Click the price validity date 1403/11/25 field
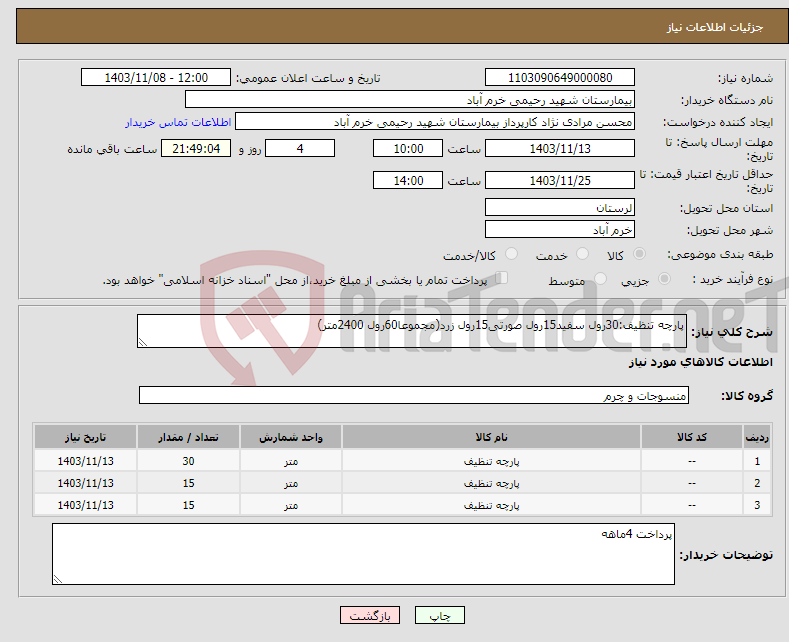This screenshot has width=789, height=642. point(560,180)
